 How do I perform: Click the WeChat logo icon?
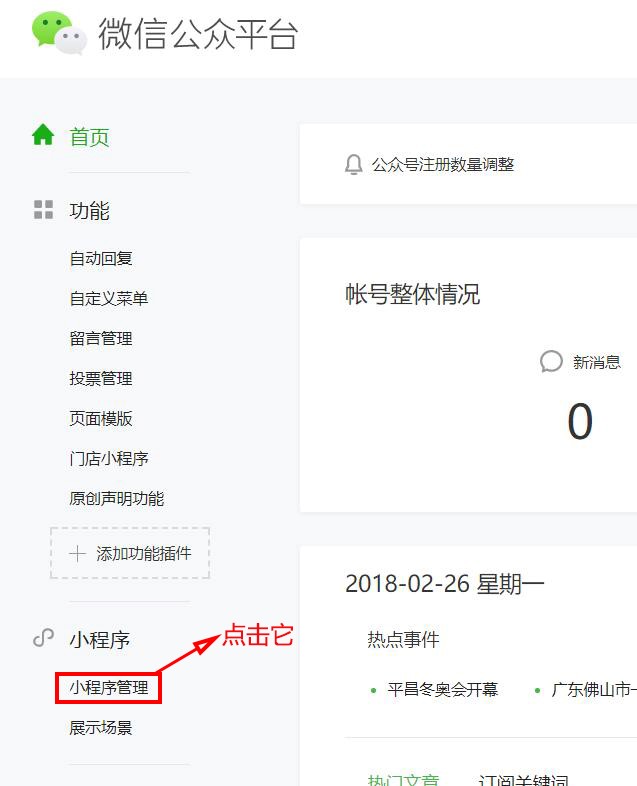pos(59,33)
